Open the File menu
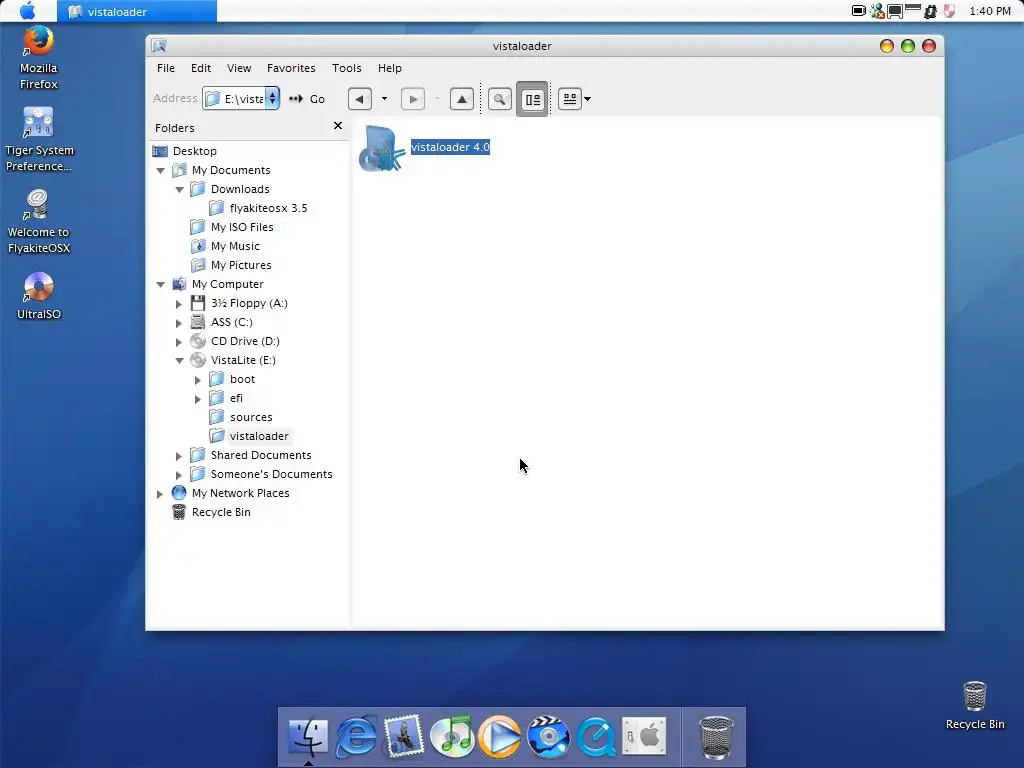 click(x=166, y=68)
